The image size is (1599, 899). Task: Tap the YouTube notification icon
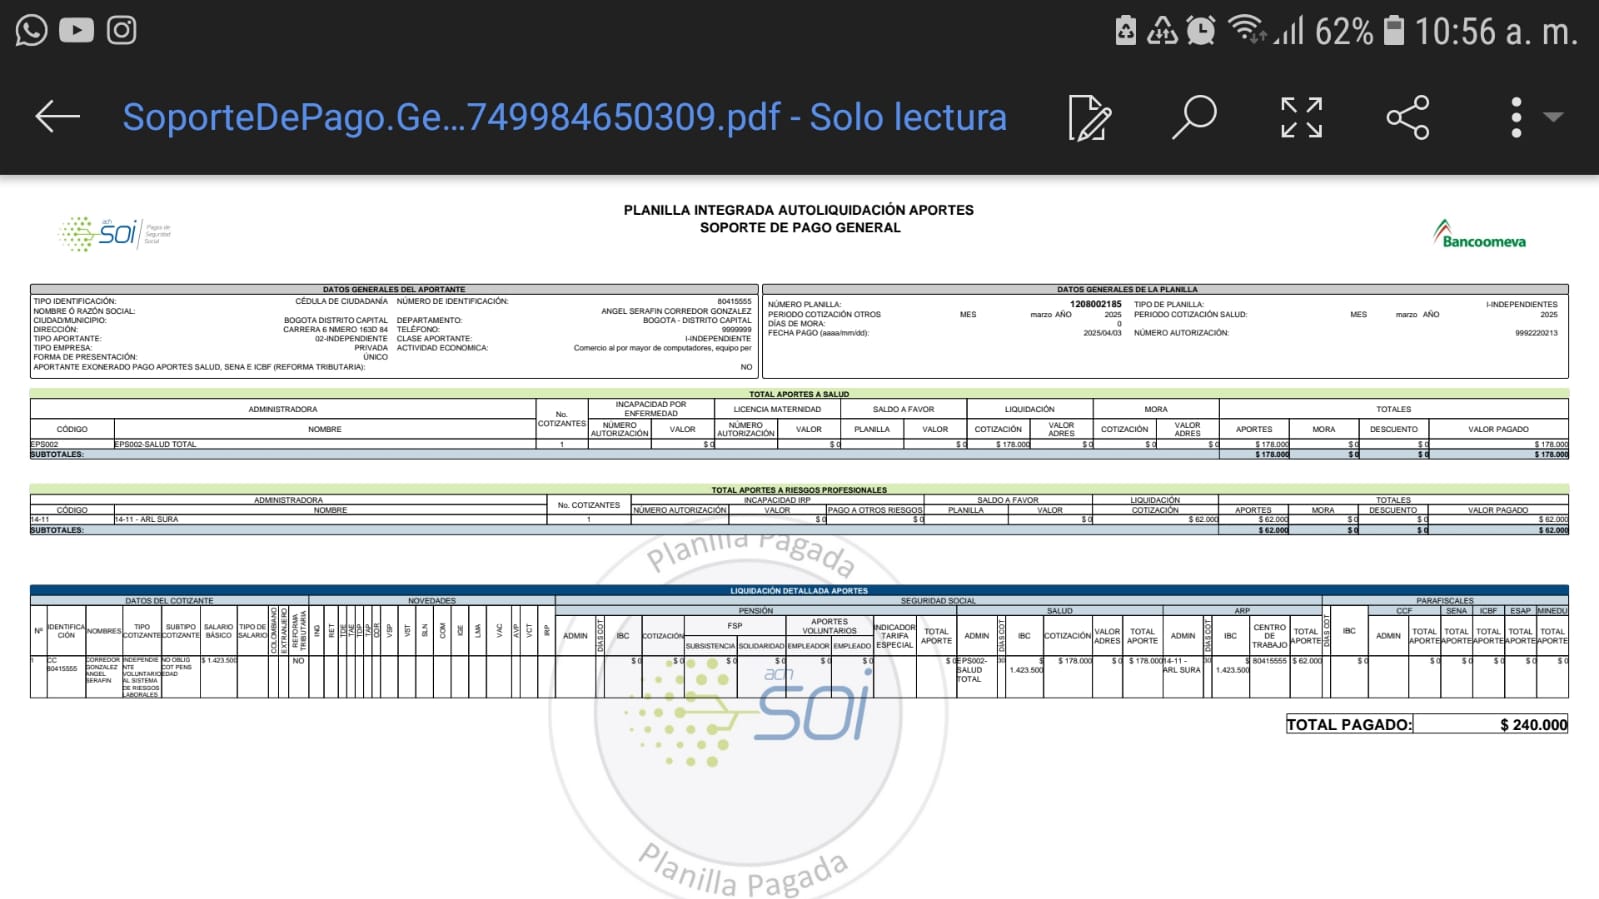pyautogui.click(x=76, y=30)
